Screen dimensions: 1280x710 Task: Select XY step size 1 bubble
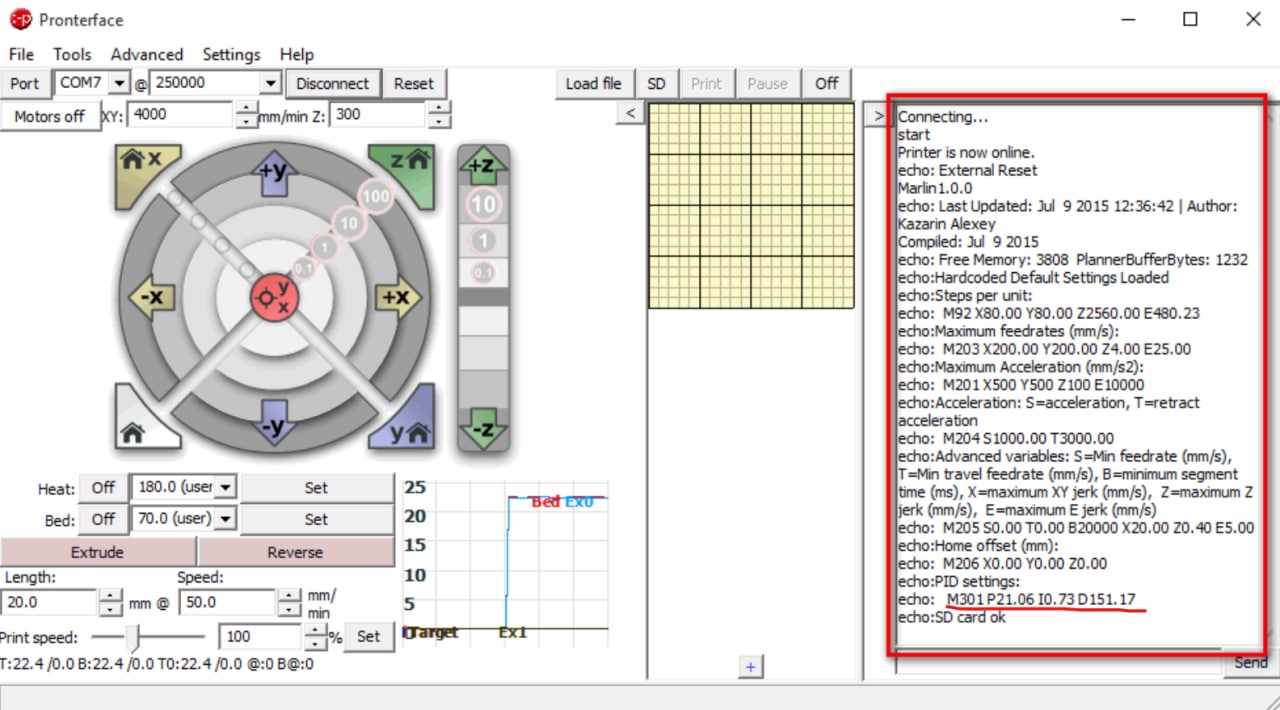(x=323, y=247)
